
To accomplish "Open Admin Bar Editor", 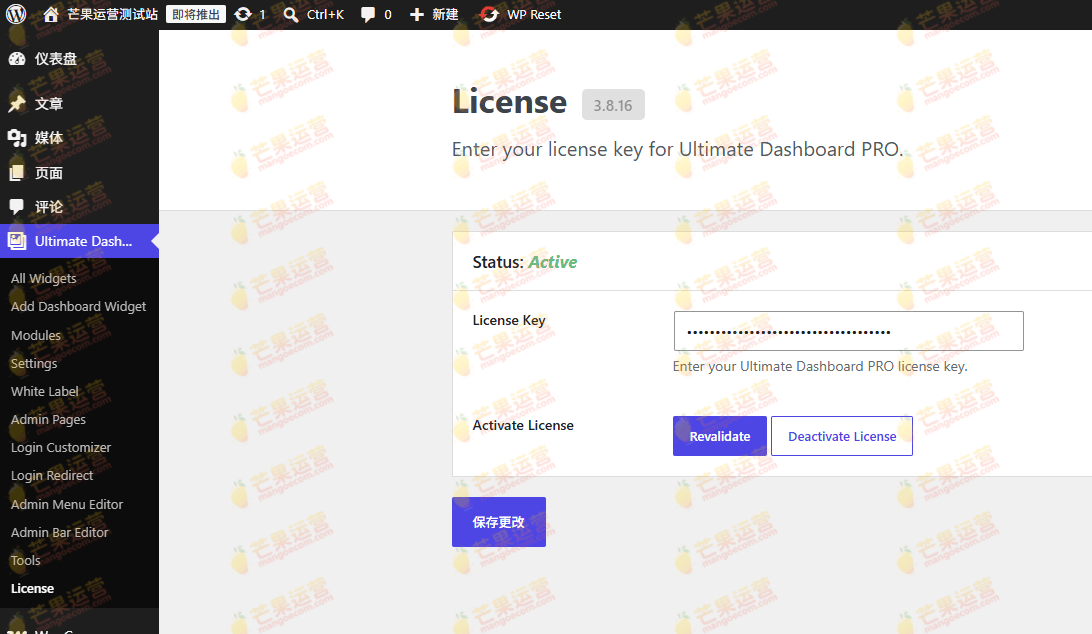I will coord(60,532).
